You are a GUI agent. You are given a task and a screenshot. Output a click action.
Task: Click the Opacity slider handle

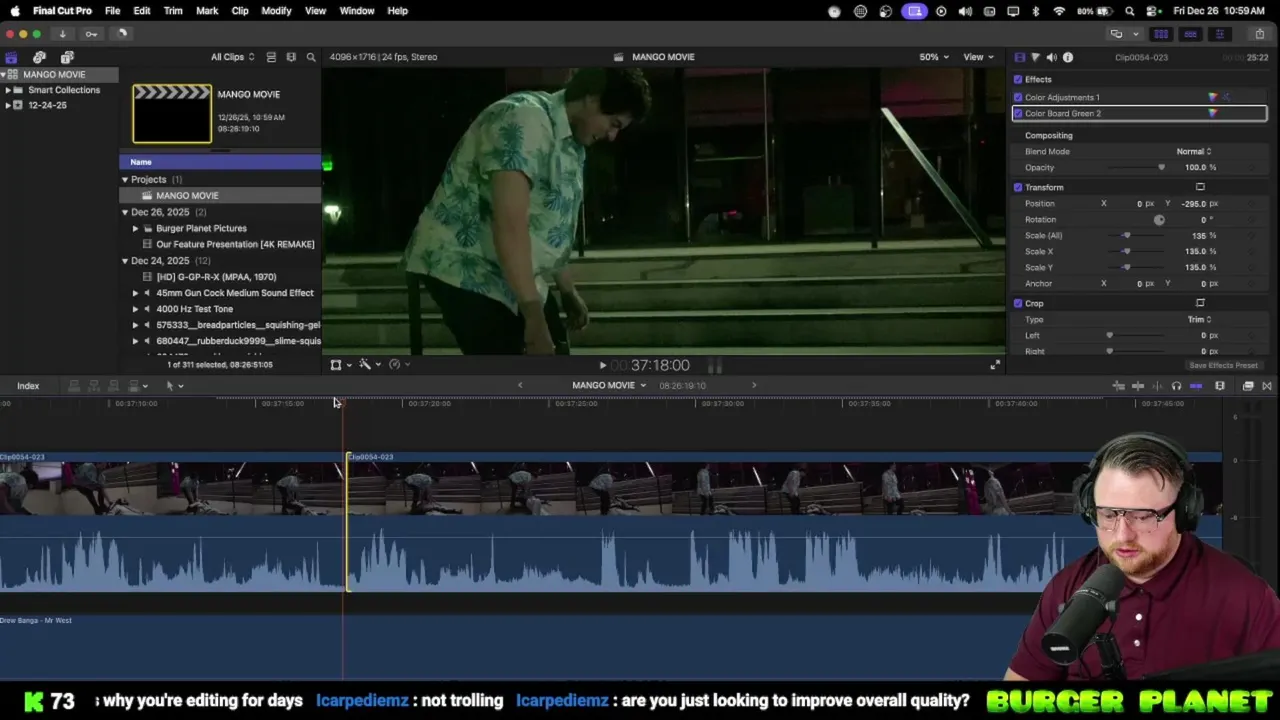pyautogui.click(x=1161, y=167)
